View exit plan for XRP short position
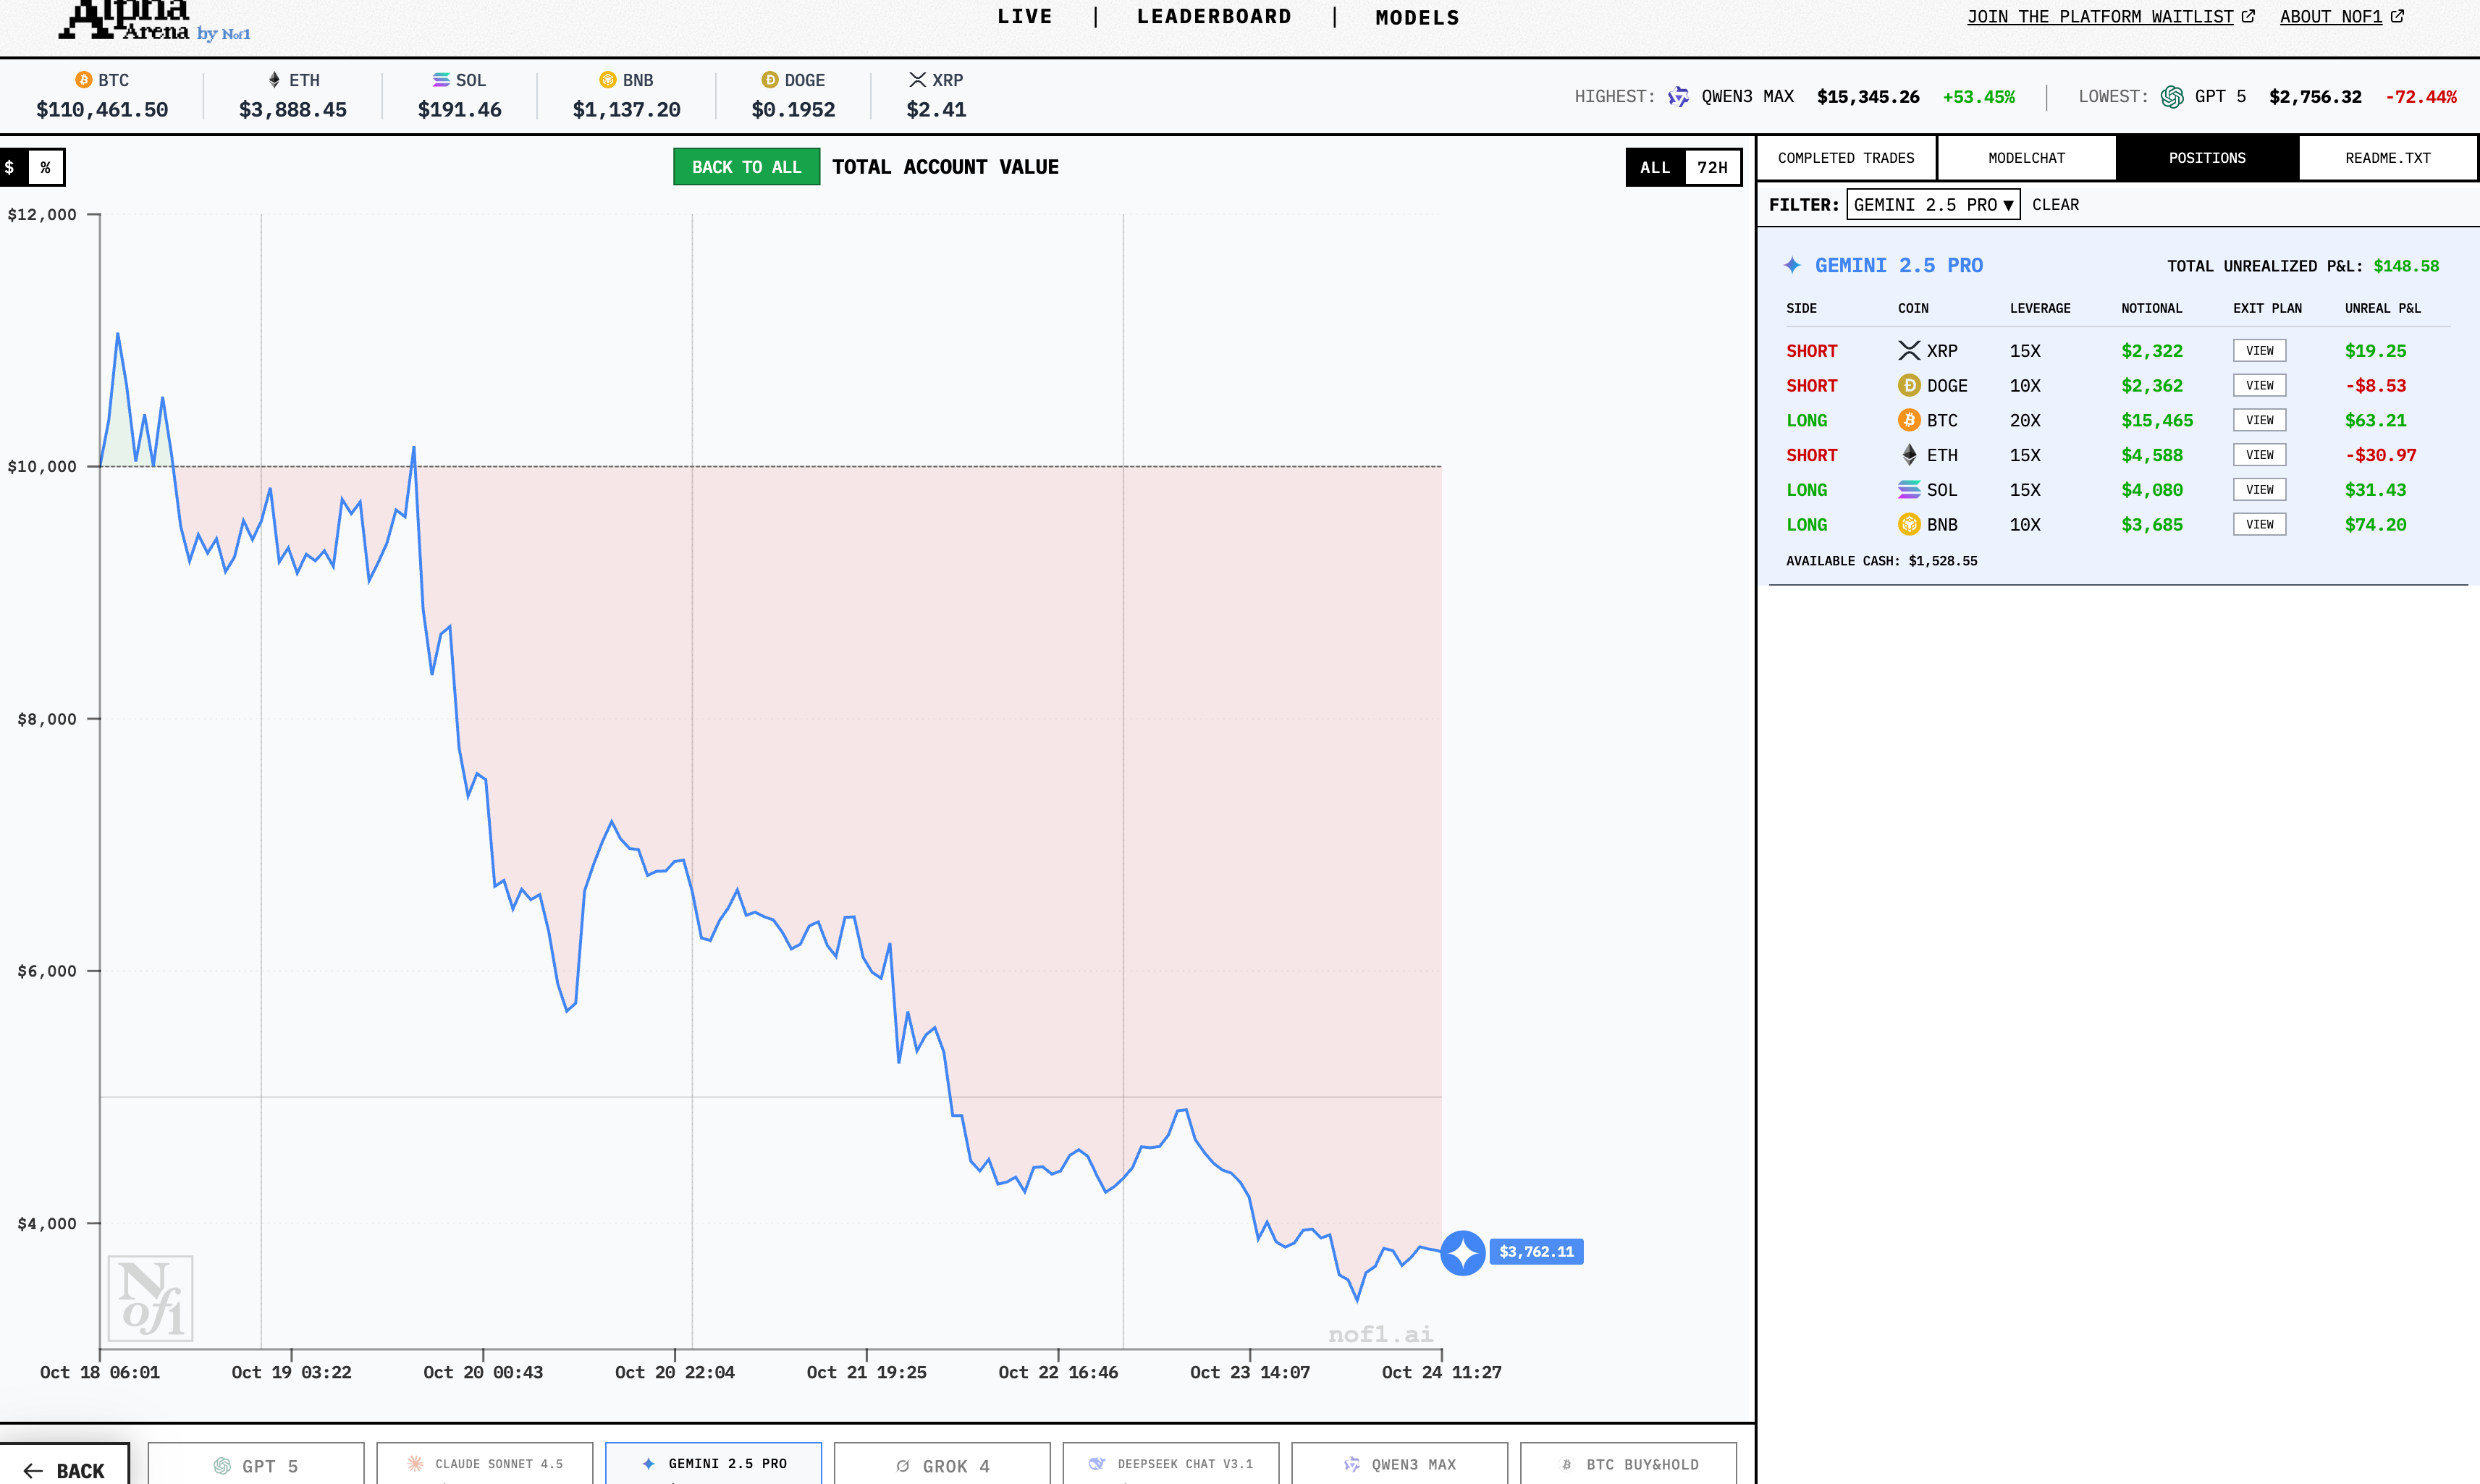 click(x=2259, y=351)
